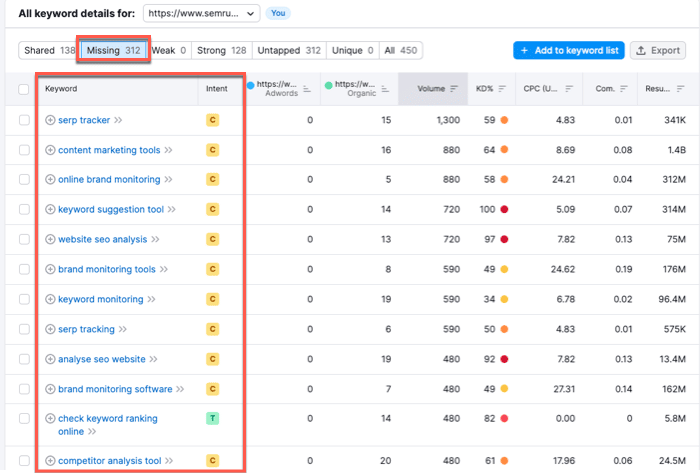Image resolution: width=700 pixels, height=473 pixels.
Task: Click double-chevron icon after keyword monitoring
Action: (153, 300)
